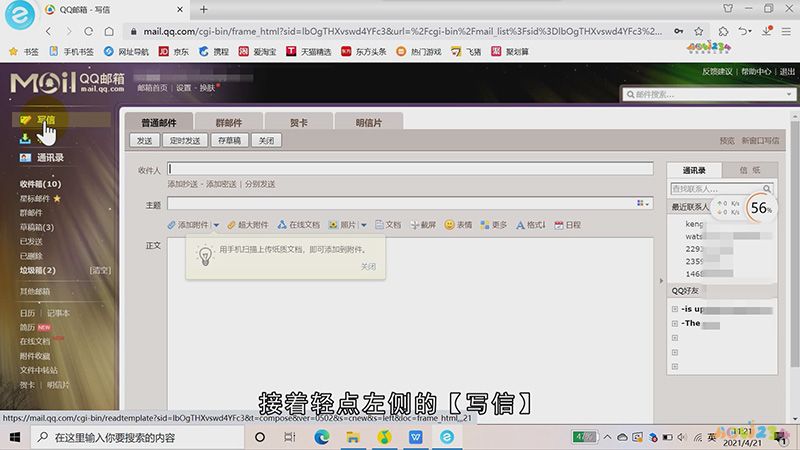
Task: Select the 通讯录 tab in right panel
Action: point(694,170)
